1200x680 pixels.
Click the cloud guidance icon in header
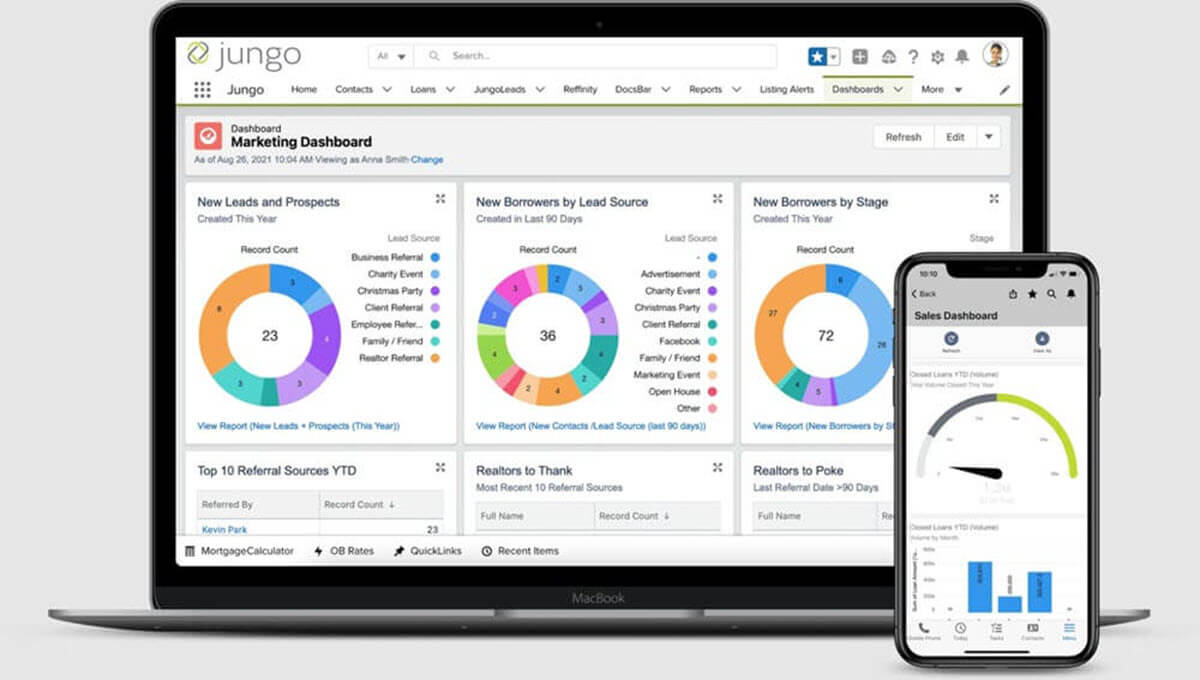point(888,57)
